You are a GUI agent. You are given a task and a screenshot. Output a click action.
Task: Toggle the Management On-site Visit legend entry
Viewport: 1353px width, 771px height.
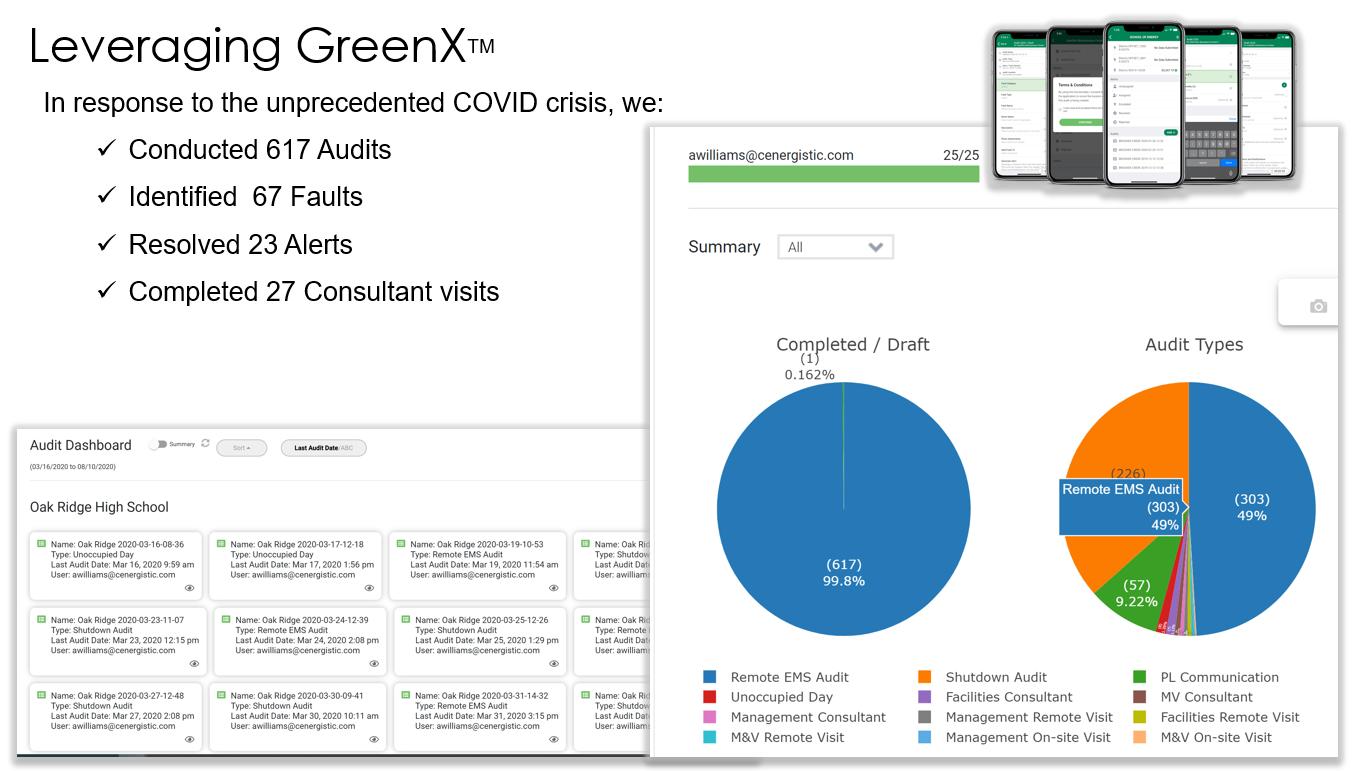pos(1015,737)
